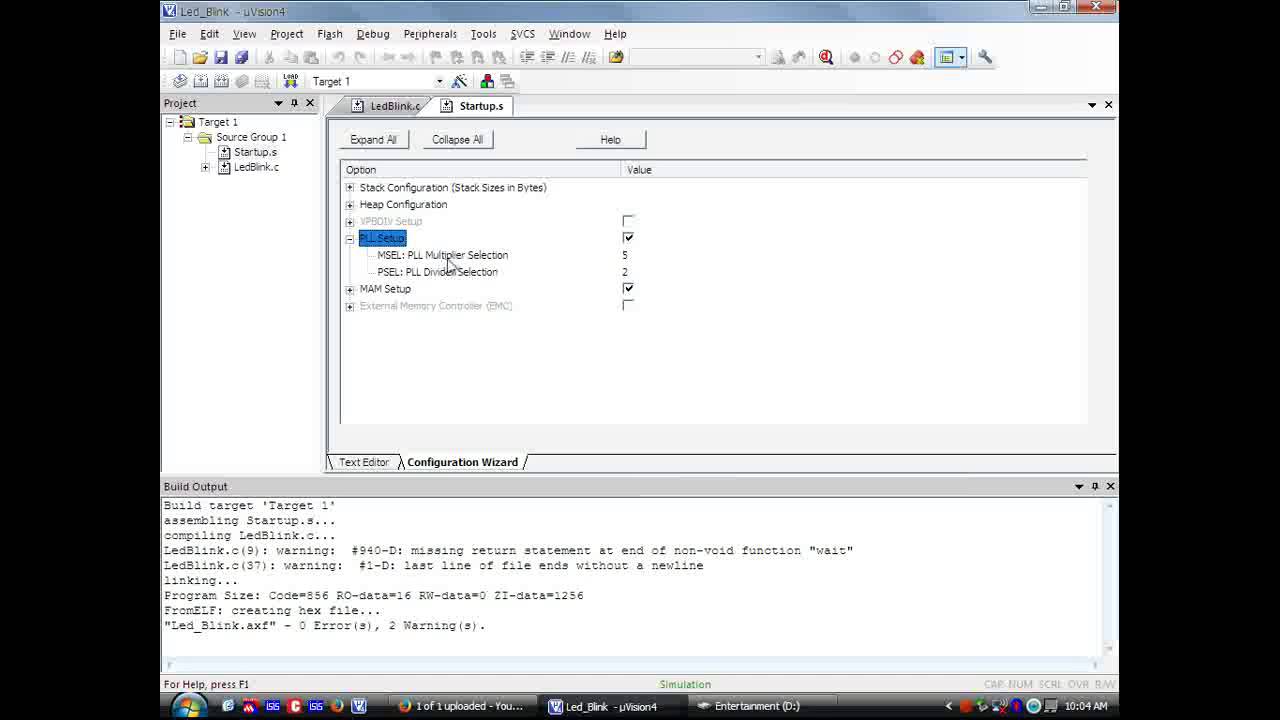This screenshot has height=720, width=1280.
Task: Open the Find in Files icon
Action: tap(616, 57)
